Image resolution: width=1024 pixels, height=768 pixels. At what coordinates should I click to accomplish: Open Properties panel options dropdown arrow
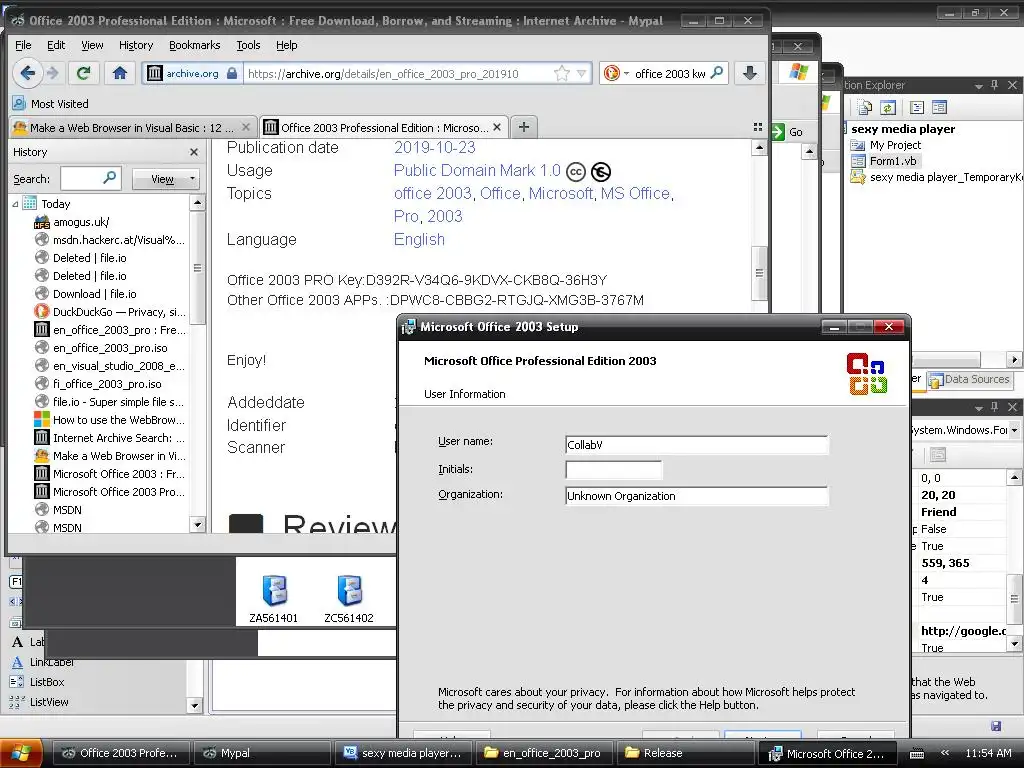(x=978, y=407)
